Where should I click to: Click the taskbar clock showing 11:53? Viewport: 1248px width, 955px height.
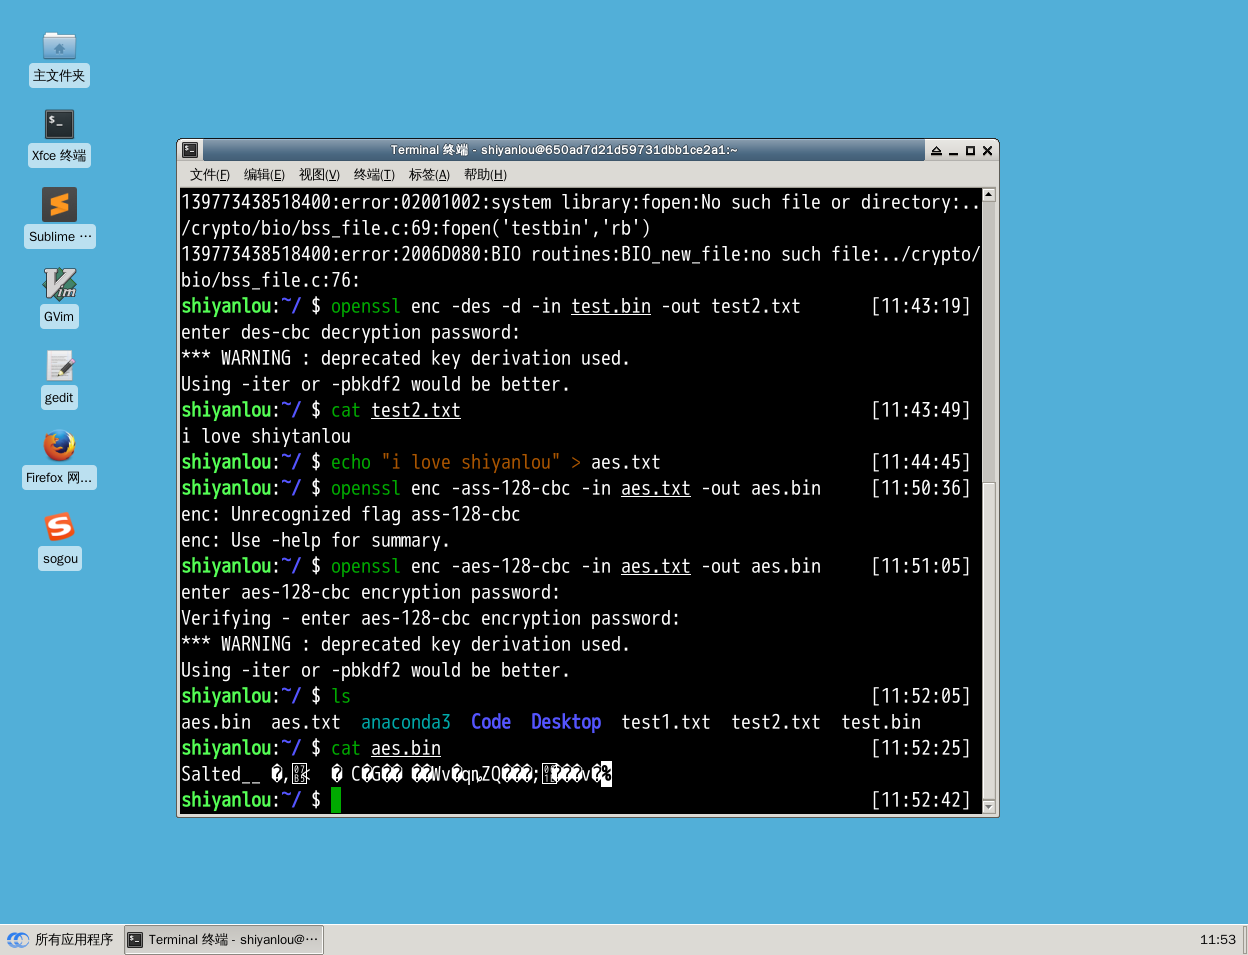click(x=1217, y=940)
